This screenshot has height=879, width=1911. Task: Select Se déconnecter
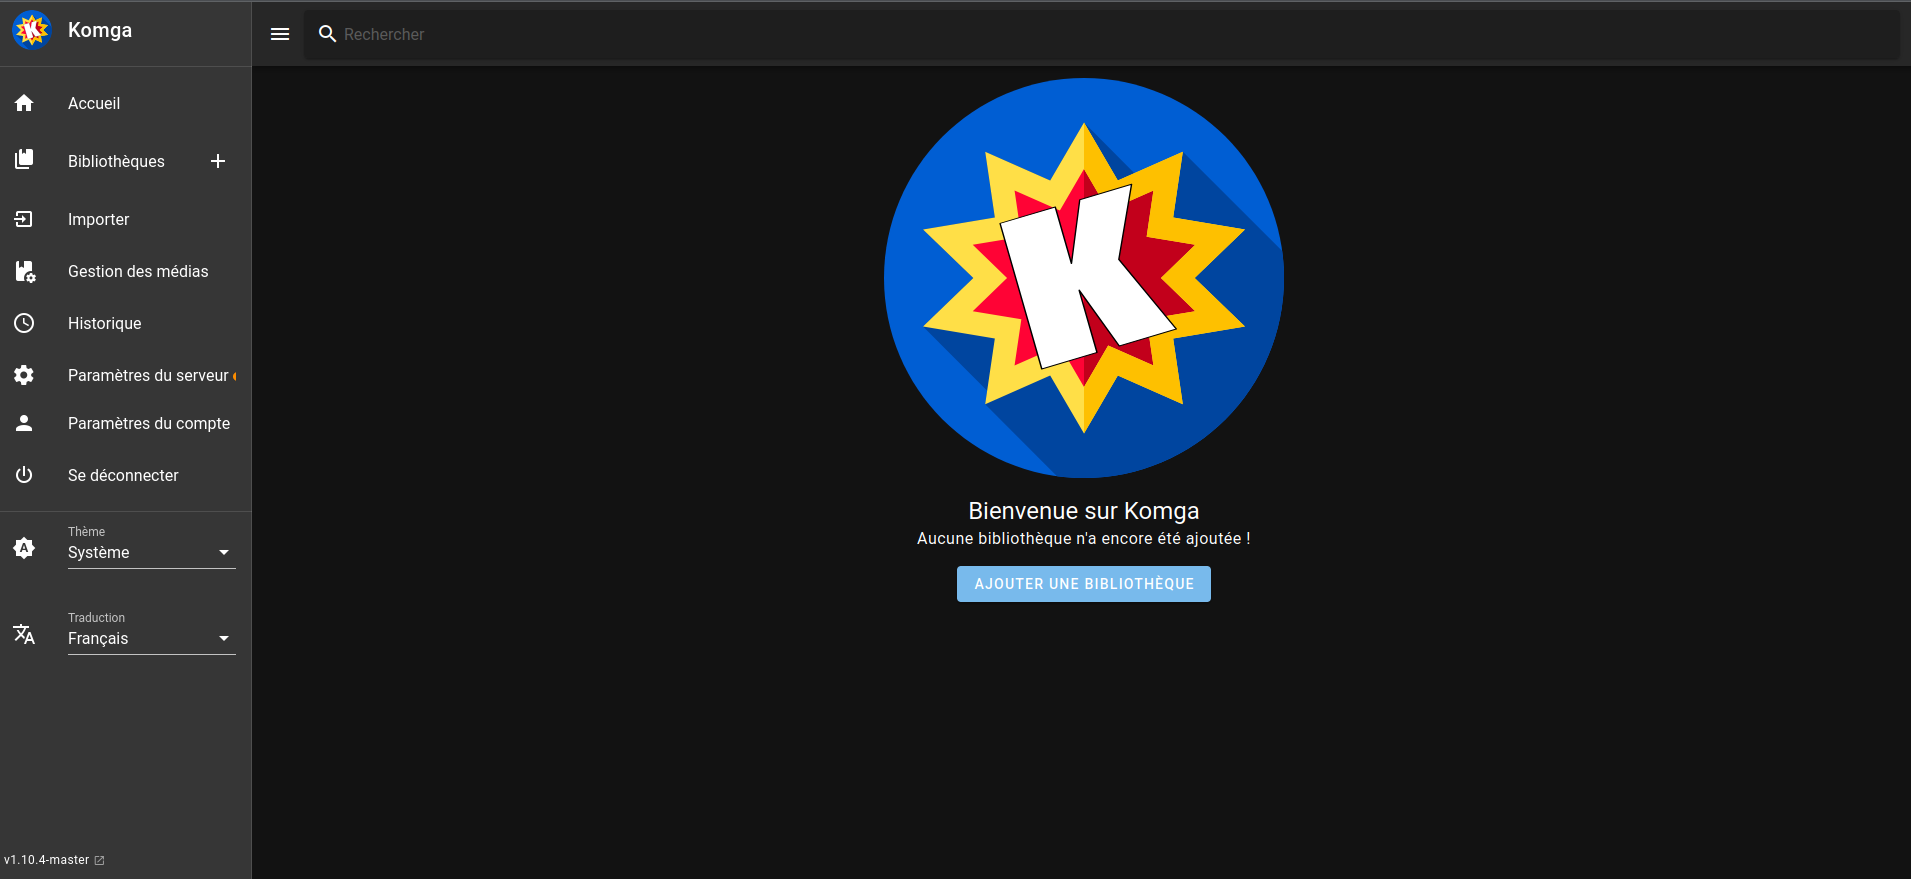[123, 475]
